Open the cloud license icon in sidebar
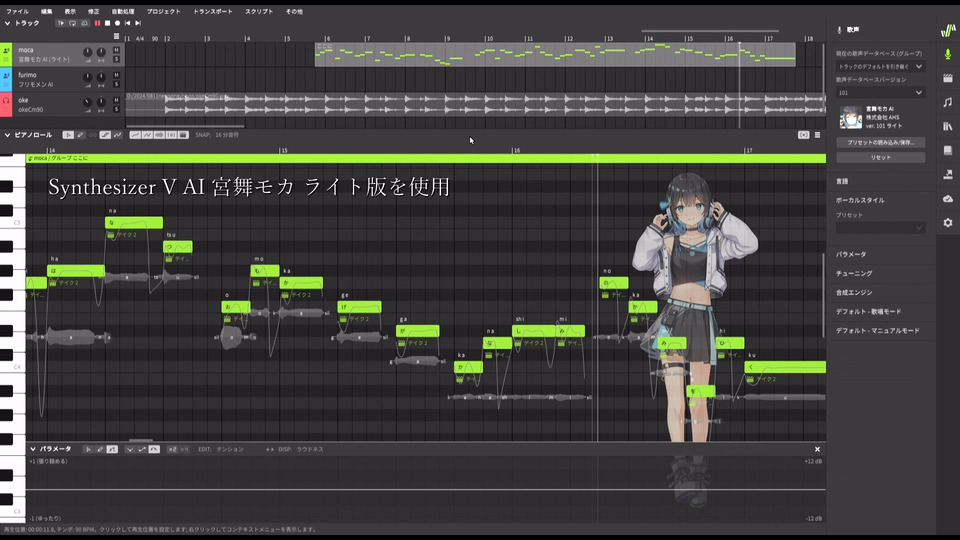960x540 pixels. pos(948,198)
